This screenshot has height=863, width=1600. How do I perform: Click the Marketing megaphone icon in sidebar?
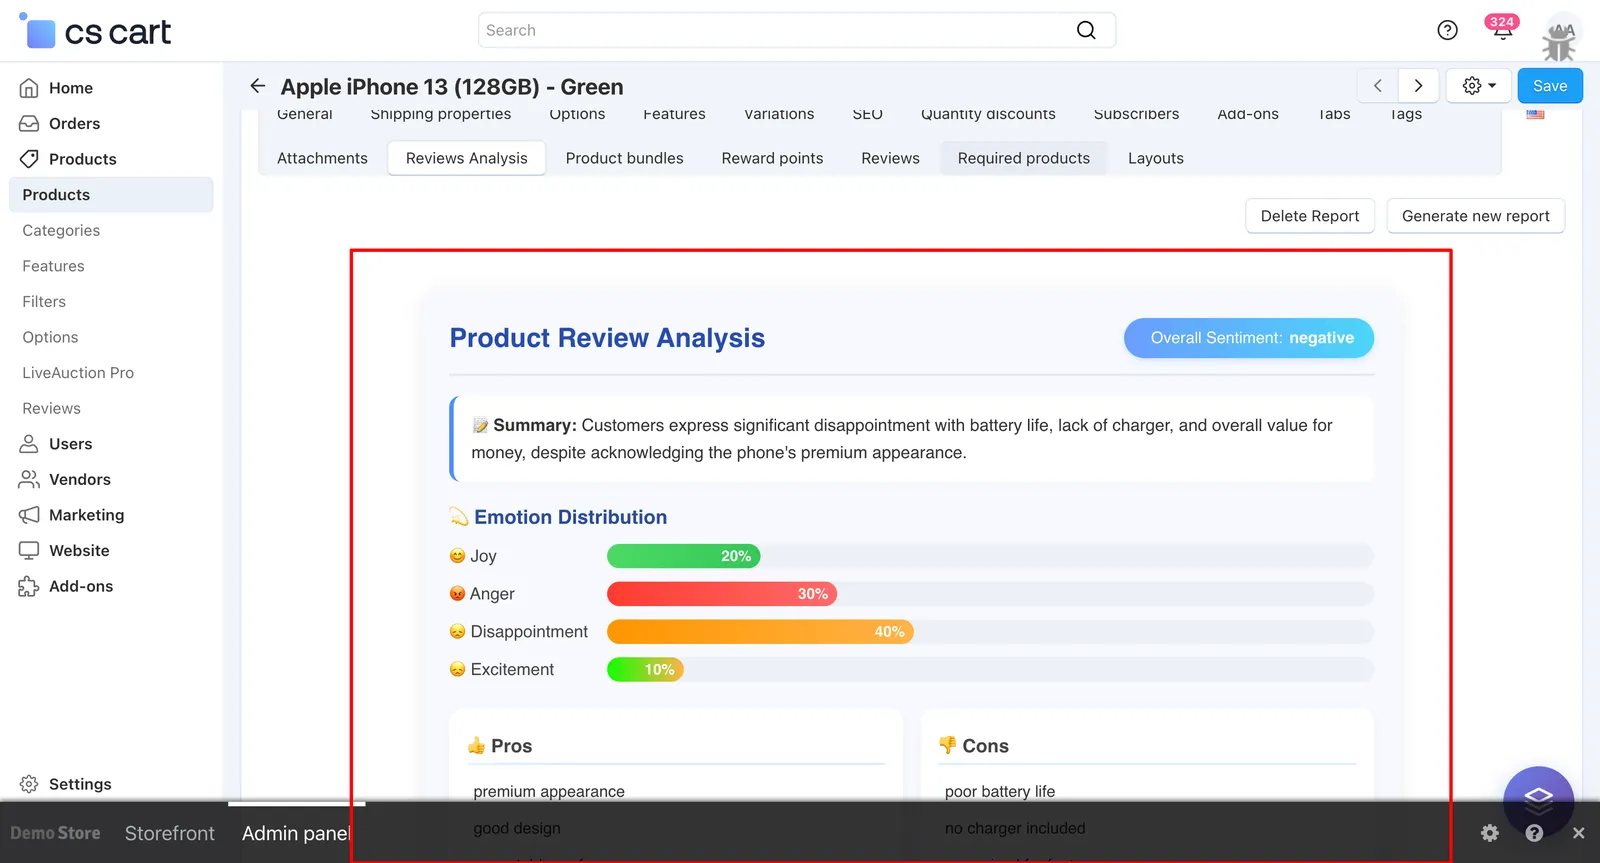tap(29, 515)
